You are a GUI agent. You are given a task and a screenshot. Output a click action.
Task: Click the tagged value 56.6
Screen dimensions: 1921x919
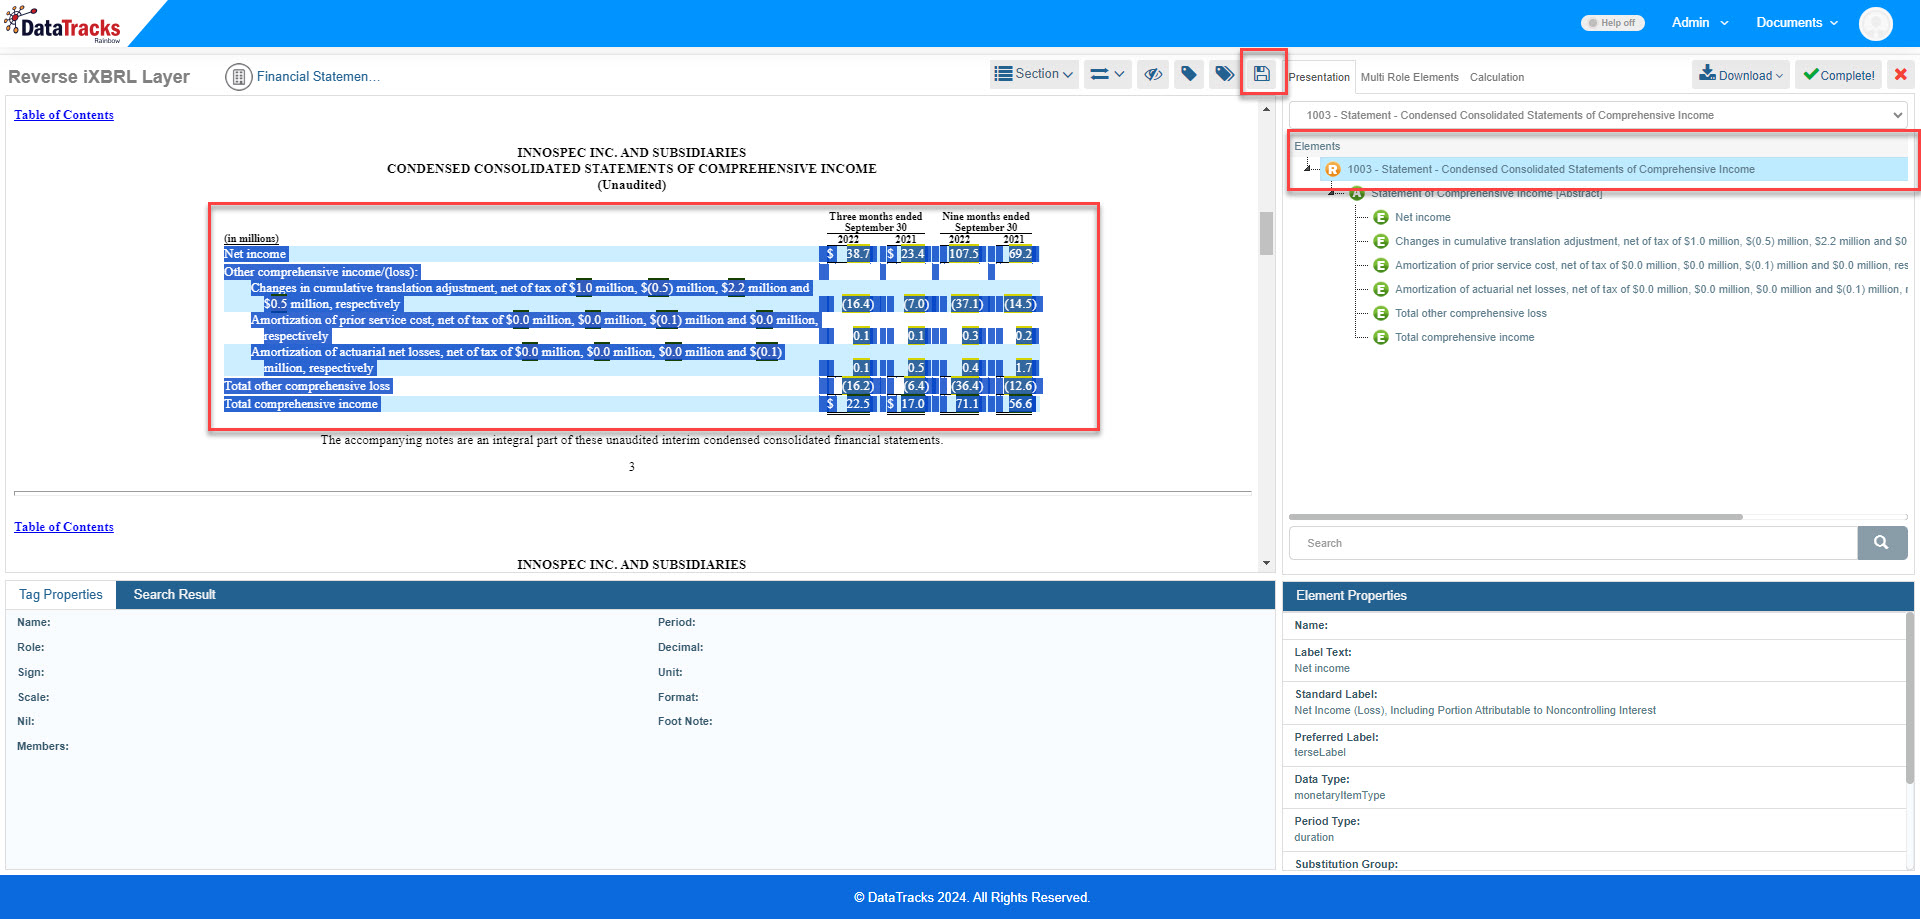(x=1020, y=404)
